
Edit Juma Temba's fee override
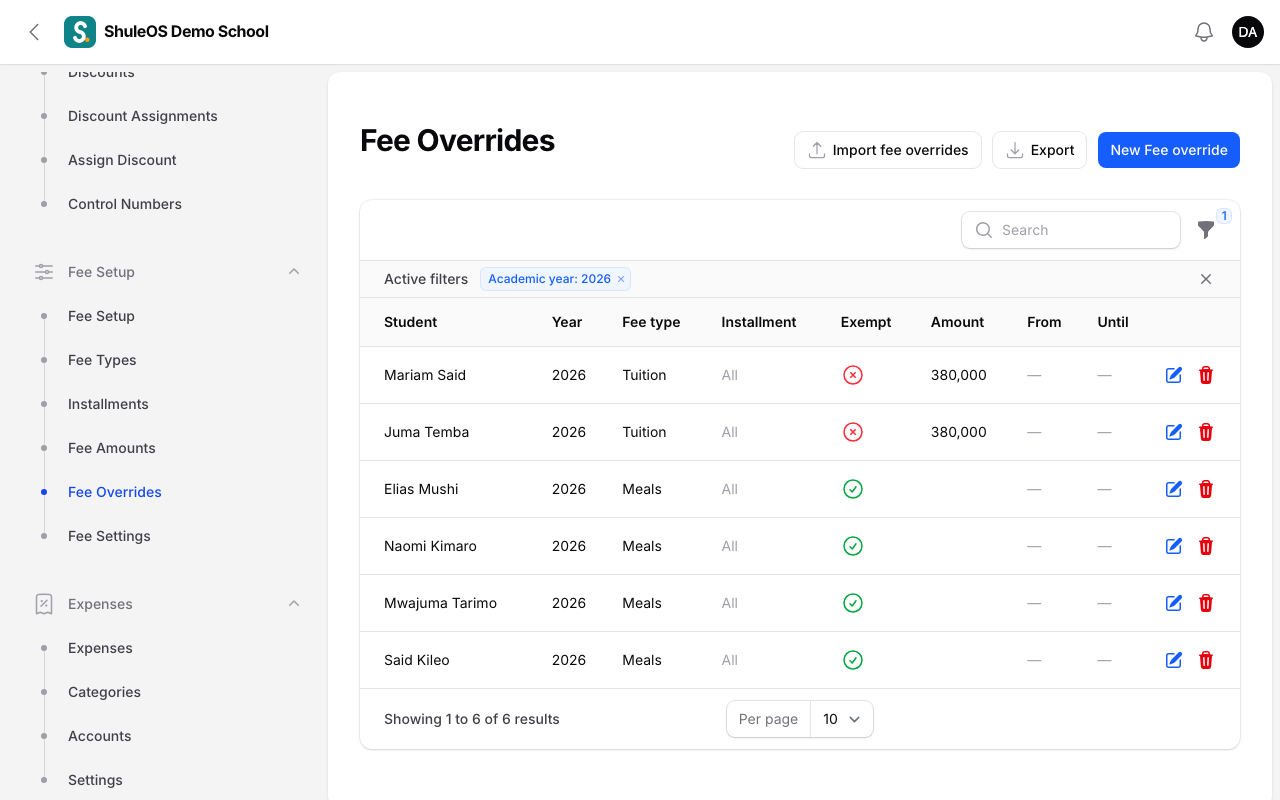[1174, 432]
